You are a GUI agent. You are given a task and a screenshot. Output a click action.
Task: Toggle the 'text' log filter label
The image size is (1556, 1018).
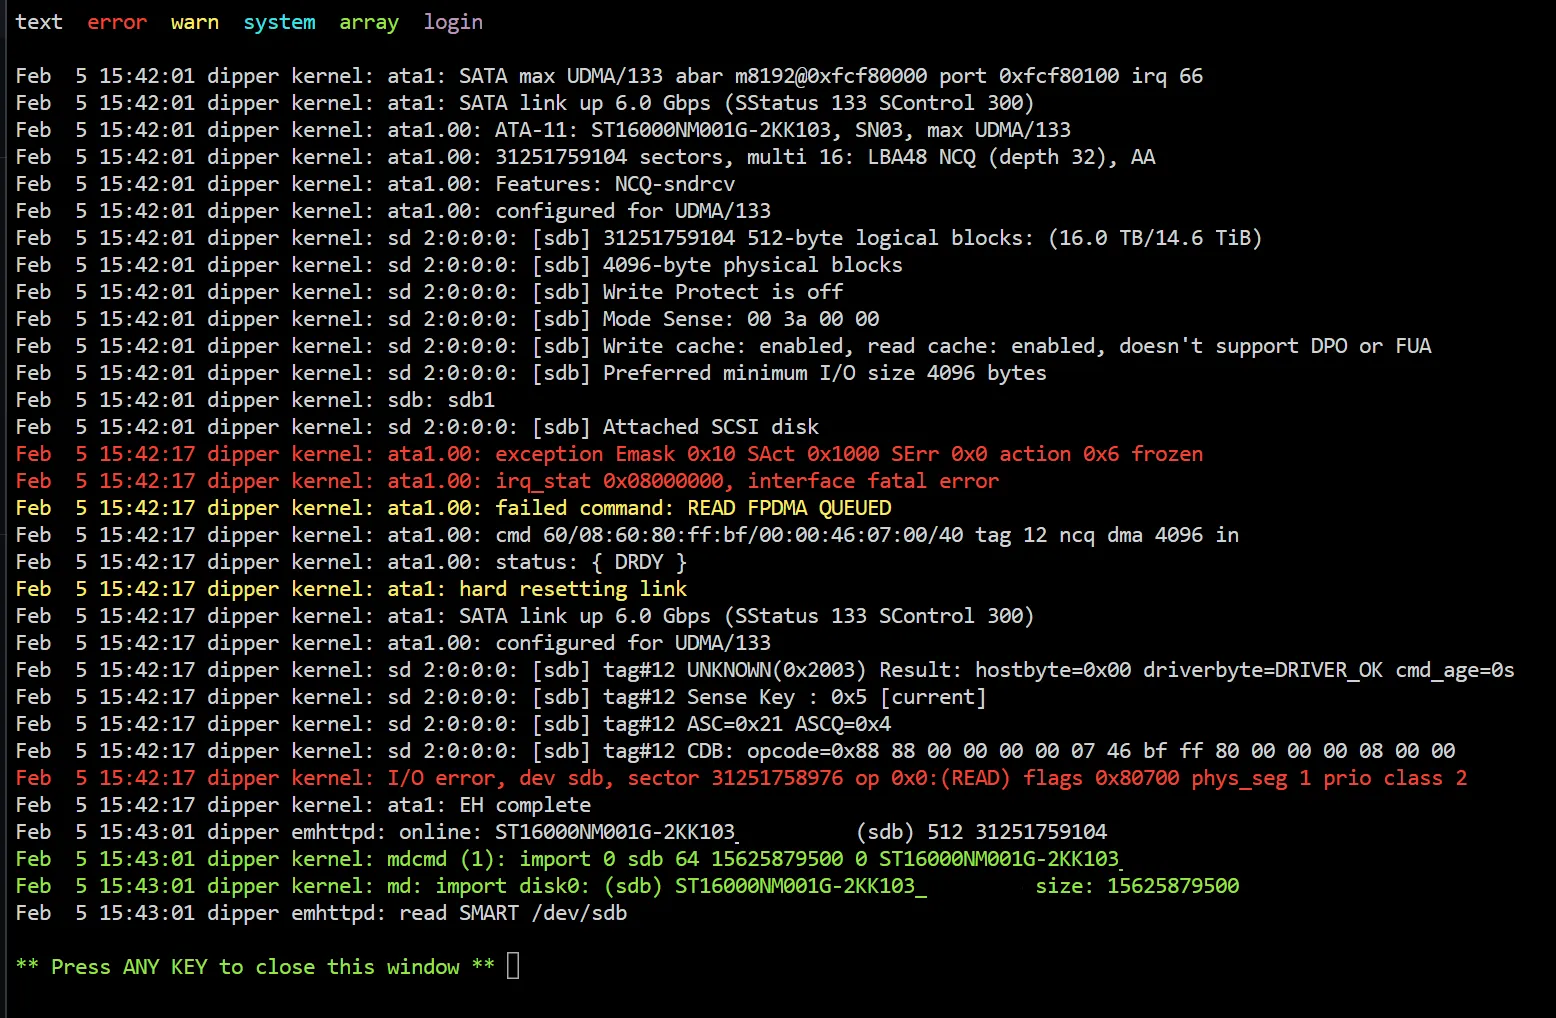(39, 22)
